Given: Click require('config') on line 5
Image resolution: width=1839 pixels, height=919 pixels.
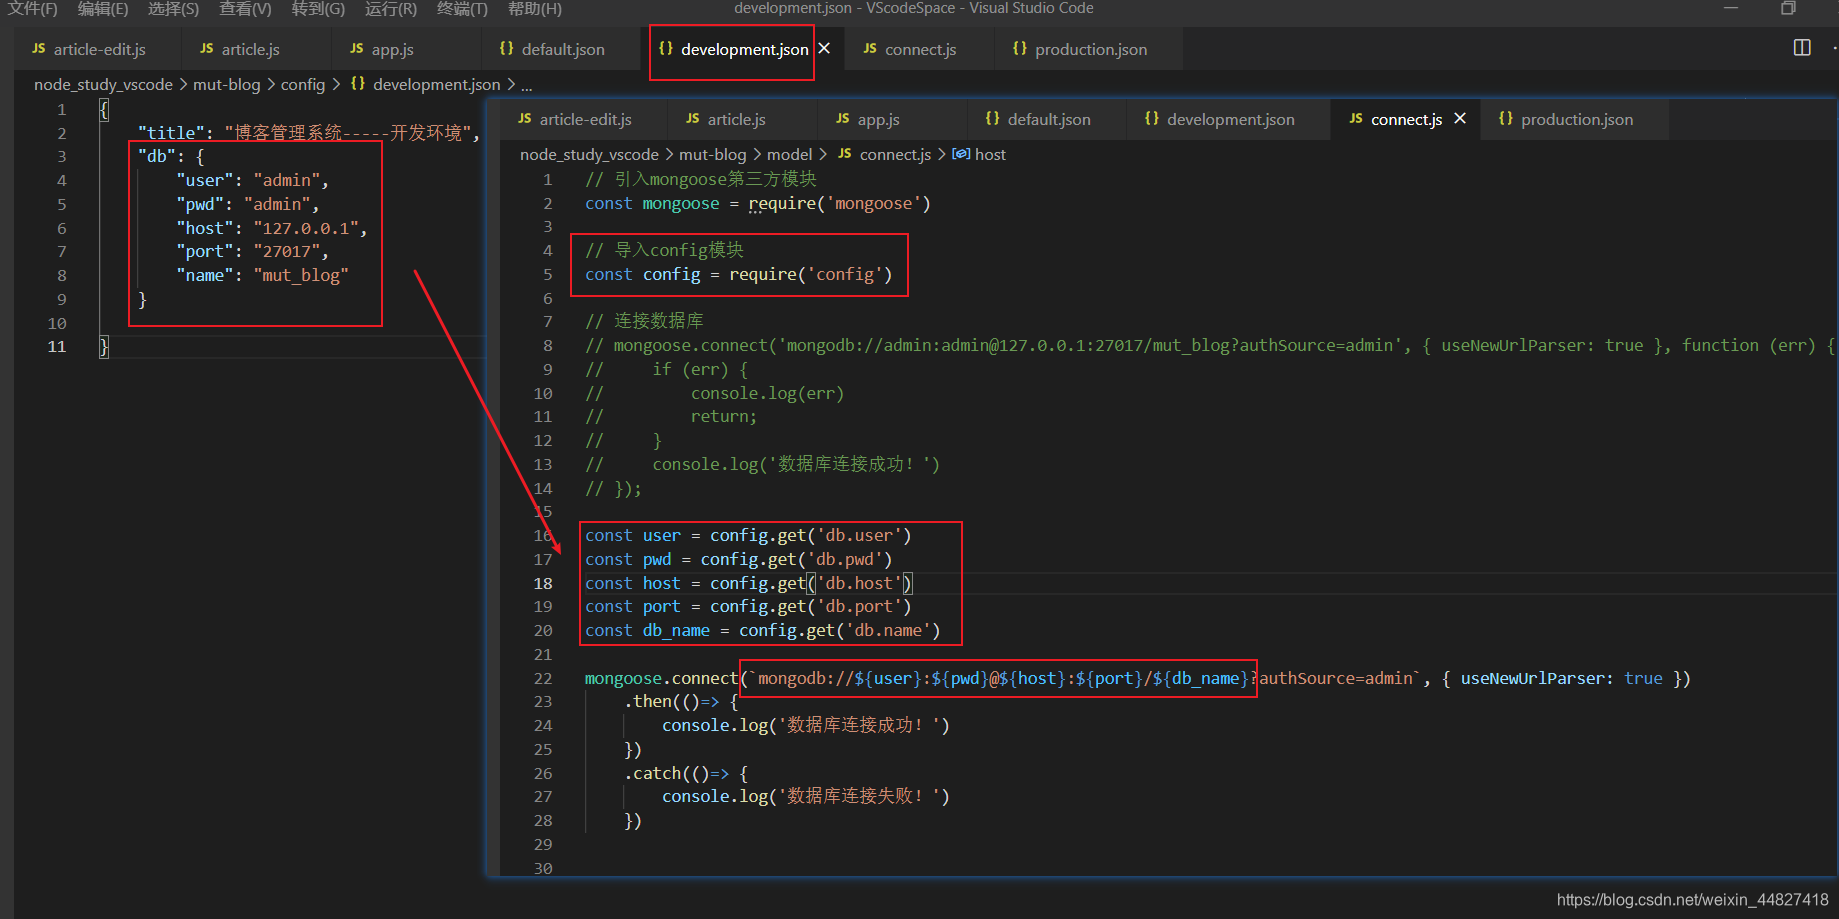Looking at the screenshot, I should click(x=810, y=274).
